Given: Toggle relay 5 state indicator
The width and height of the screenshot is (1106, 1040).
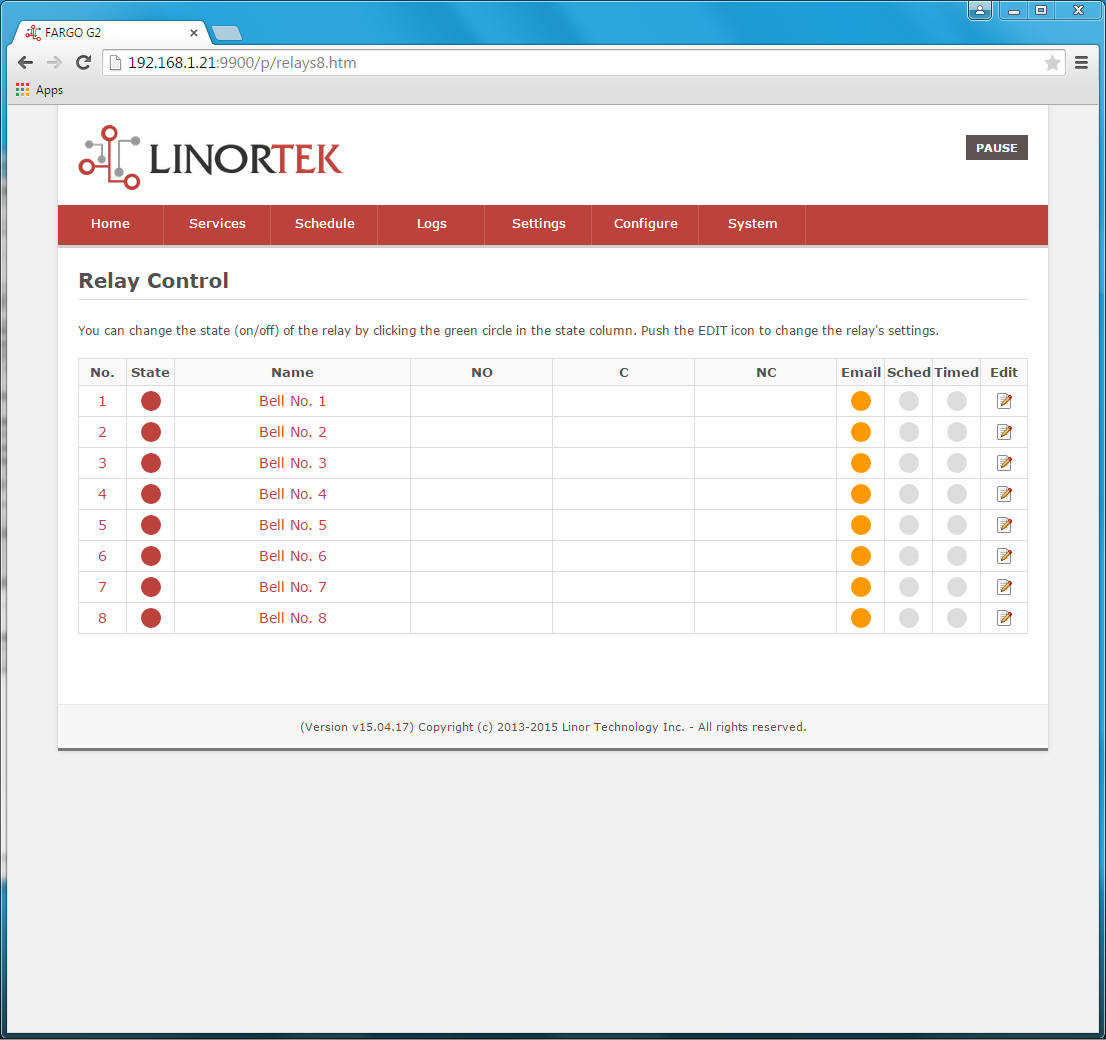Looking at the screenshot, I should pos(151,525).
